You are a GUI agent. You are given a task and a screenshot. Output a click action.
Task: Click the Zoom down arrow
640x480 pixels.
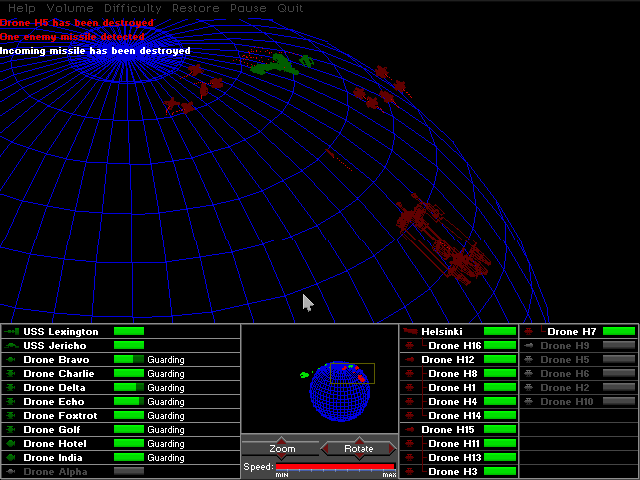click(281, 457)
